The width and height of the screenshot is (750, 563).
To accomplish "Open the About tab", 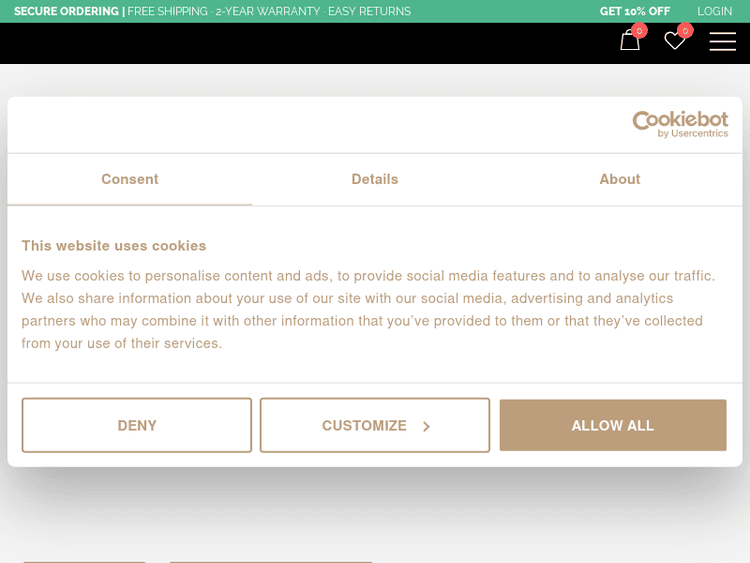I will 620,179.
